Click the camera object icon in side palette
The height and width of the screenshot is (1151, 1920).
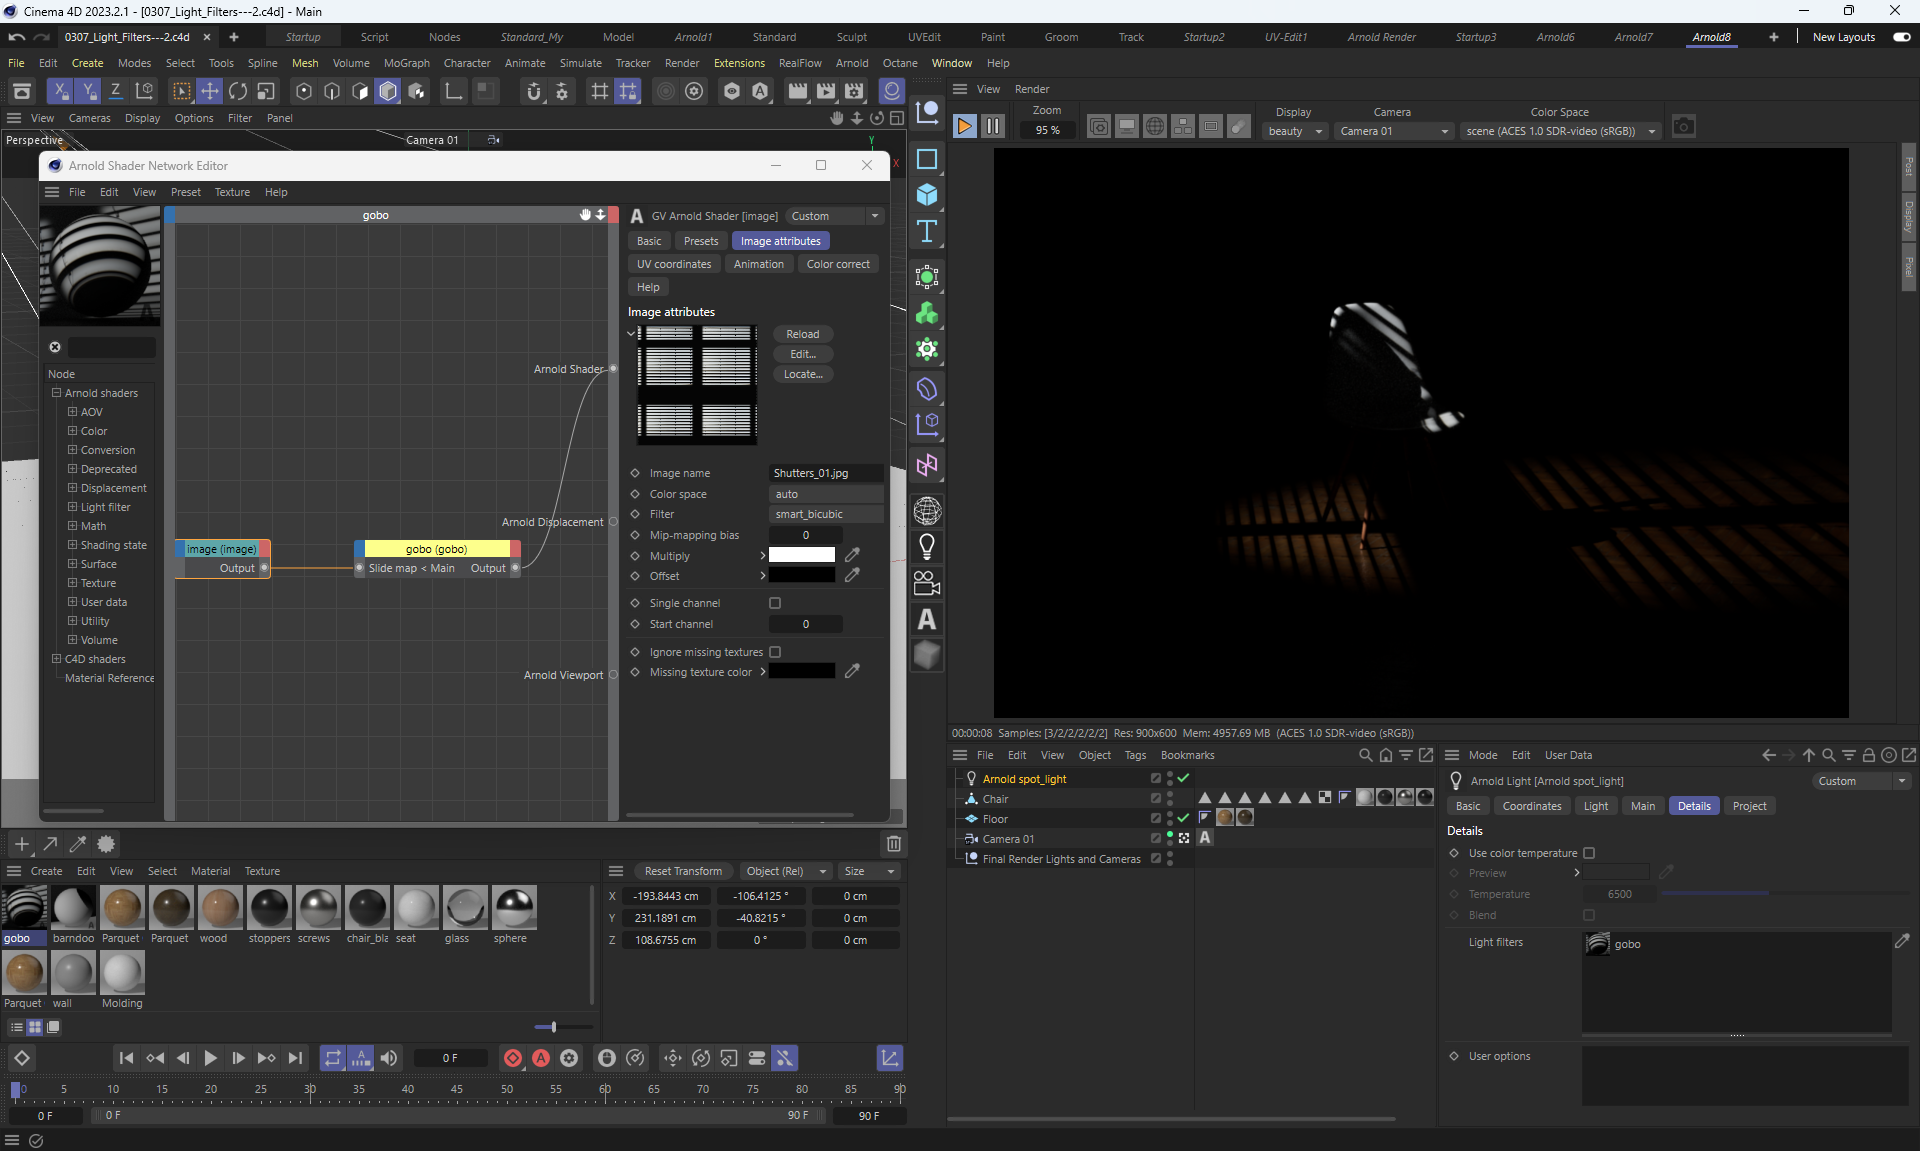coord(927,583)
